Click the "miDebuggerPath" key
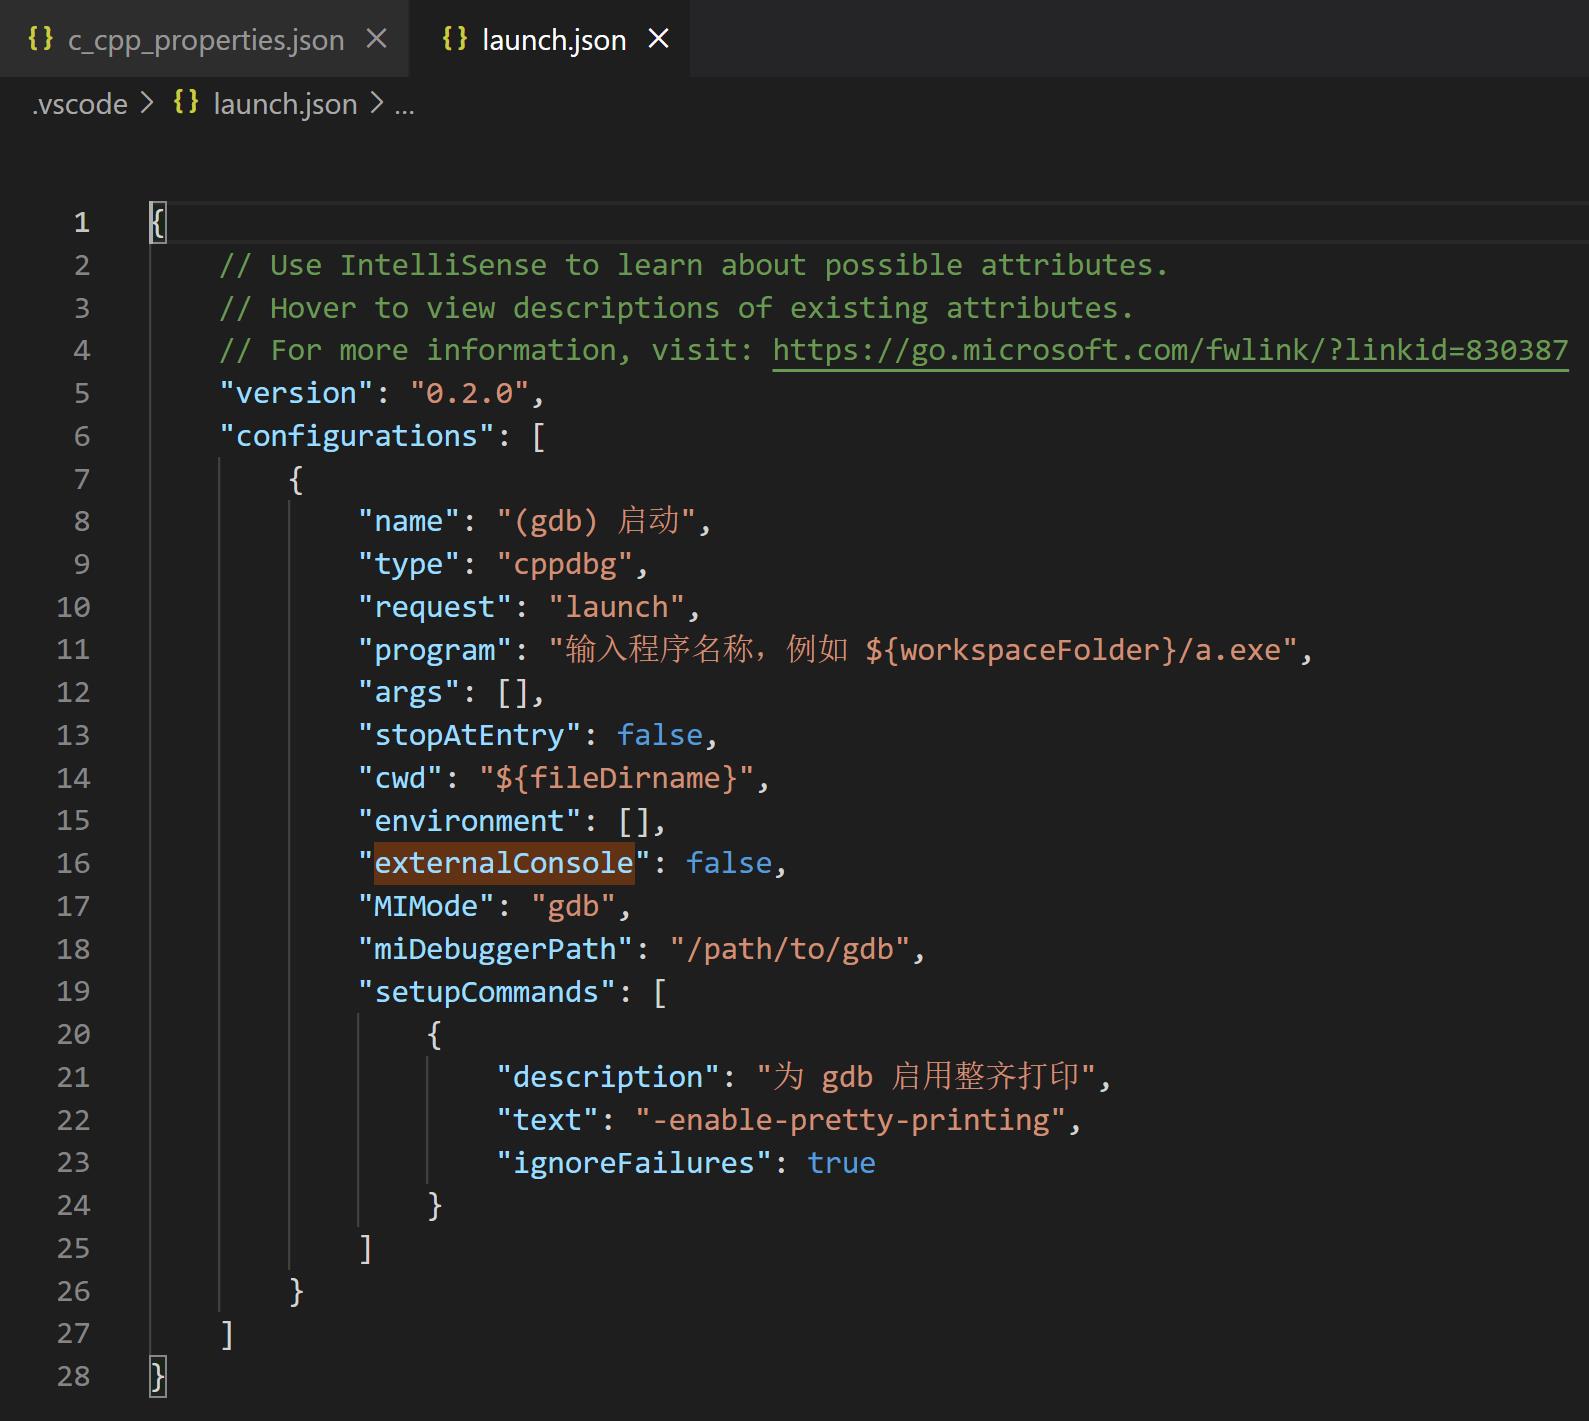 496,949
